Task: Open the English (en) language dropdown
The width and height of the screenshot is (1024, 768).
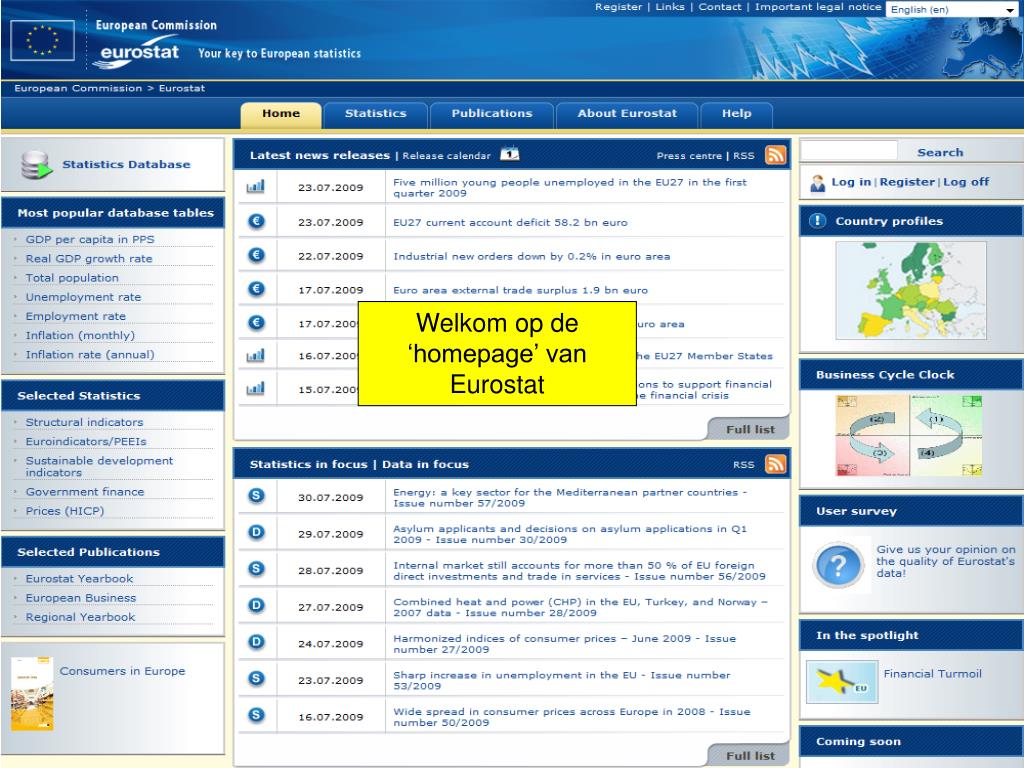Action: [x=953, y=9]
